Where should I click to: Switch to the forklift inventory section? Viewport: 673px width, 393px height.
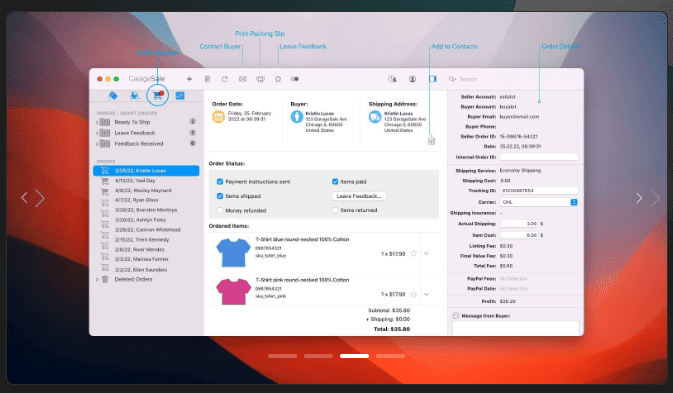[x=135, y=96]
